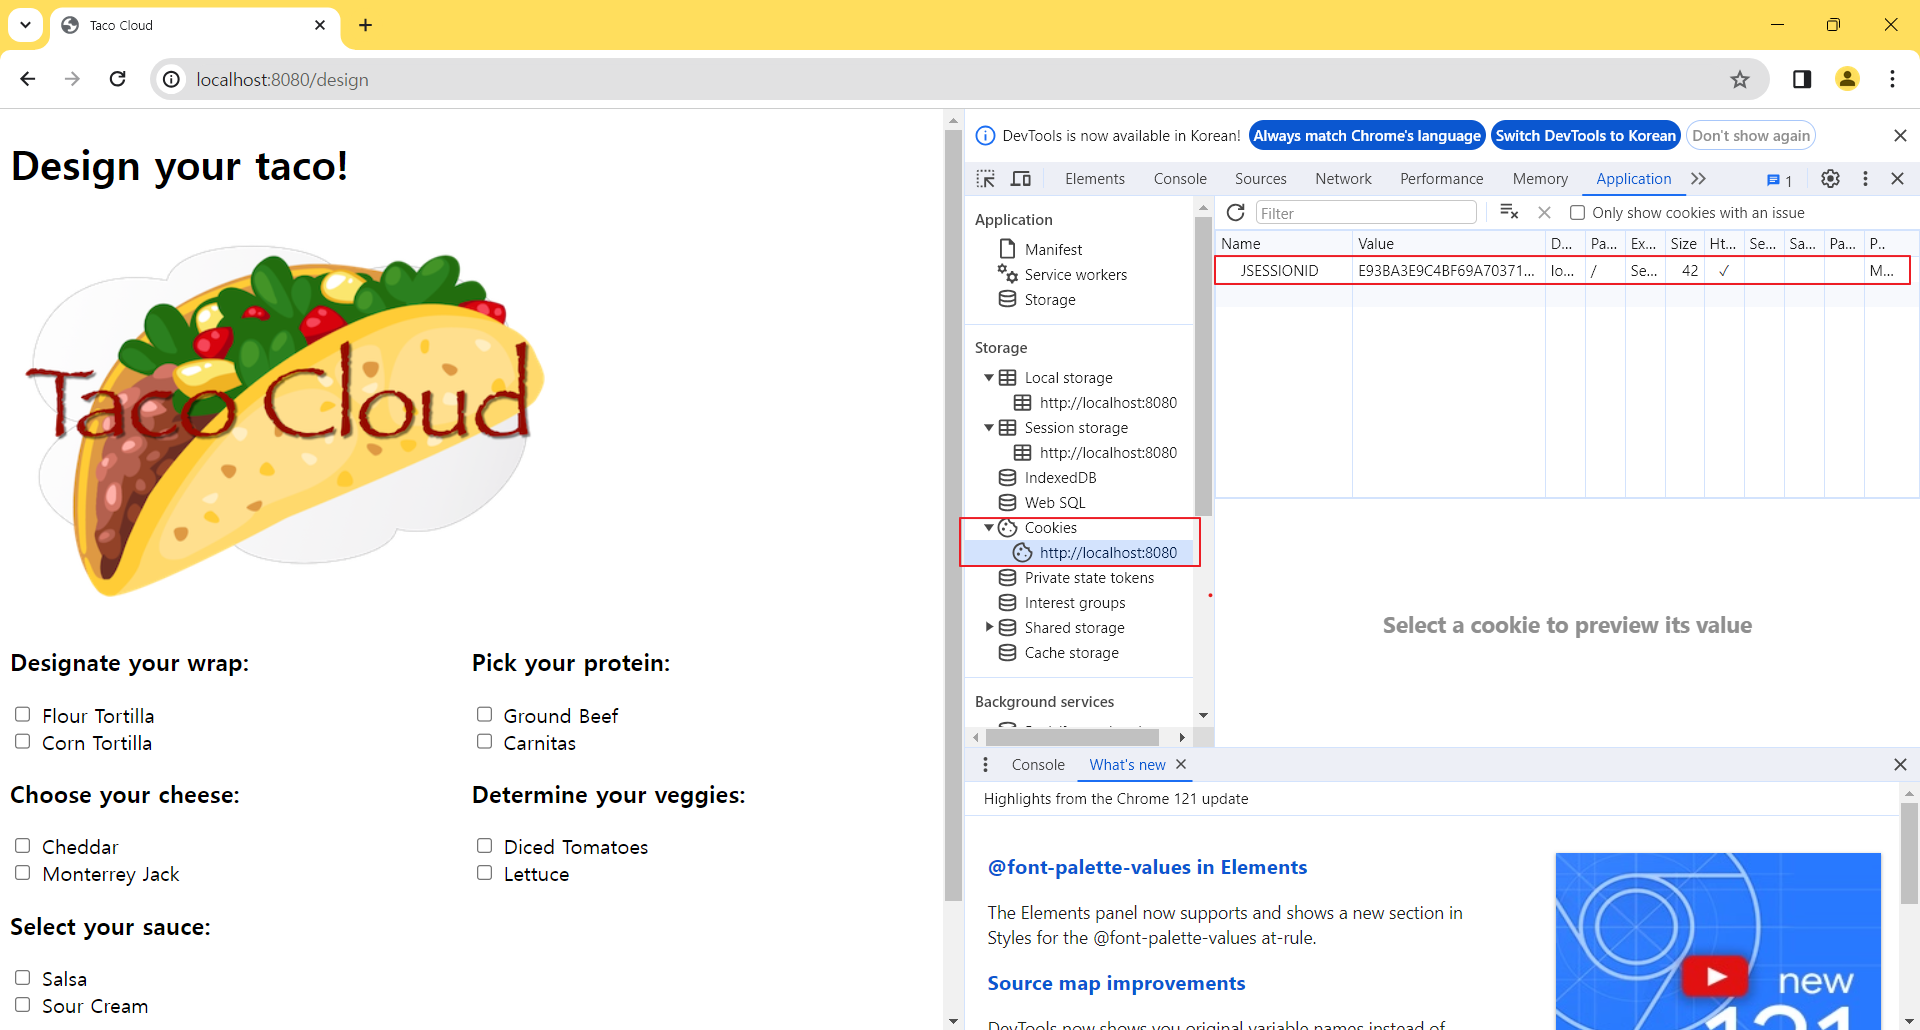The width and height of the screenshot is (1920, 1030).
Task: Click Don't show again button
Action: pos(1751,136)
